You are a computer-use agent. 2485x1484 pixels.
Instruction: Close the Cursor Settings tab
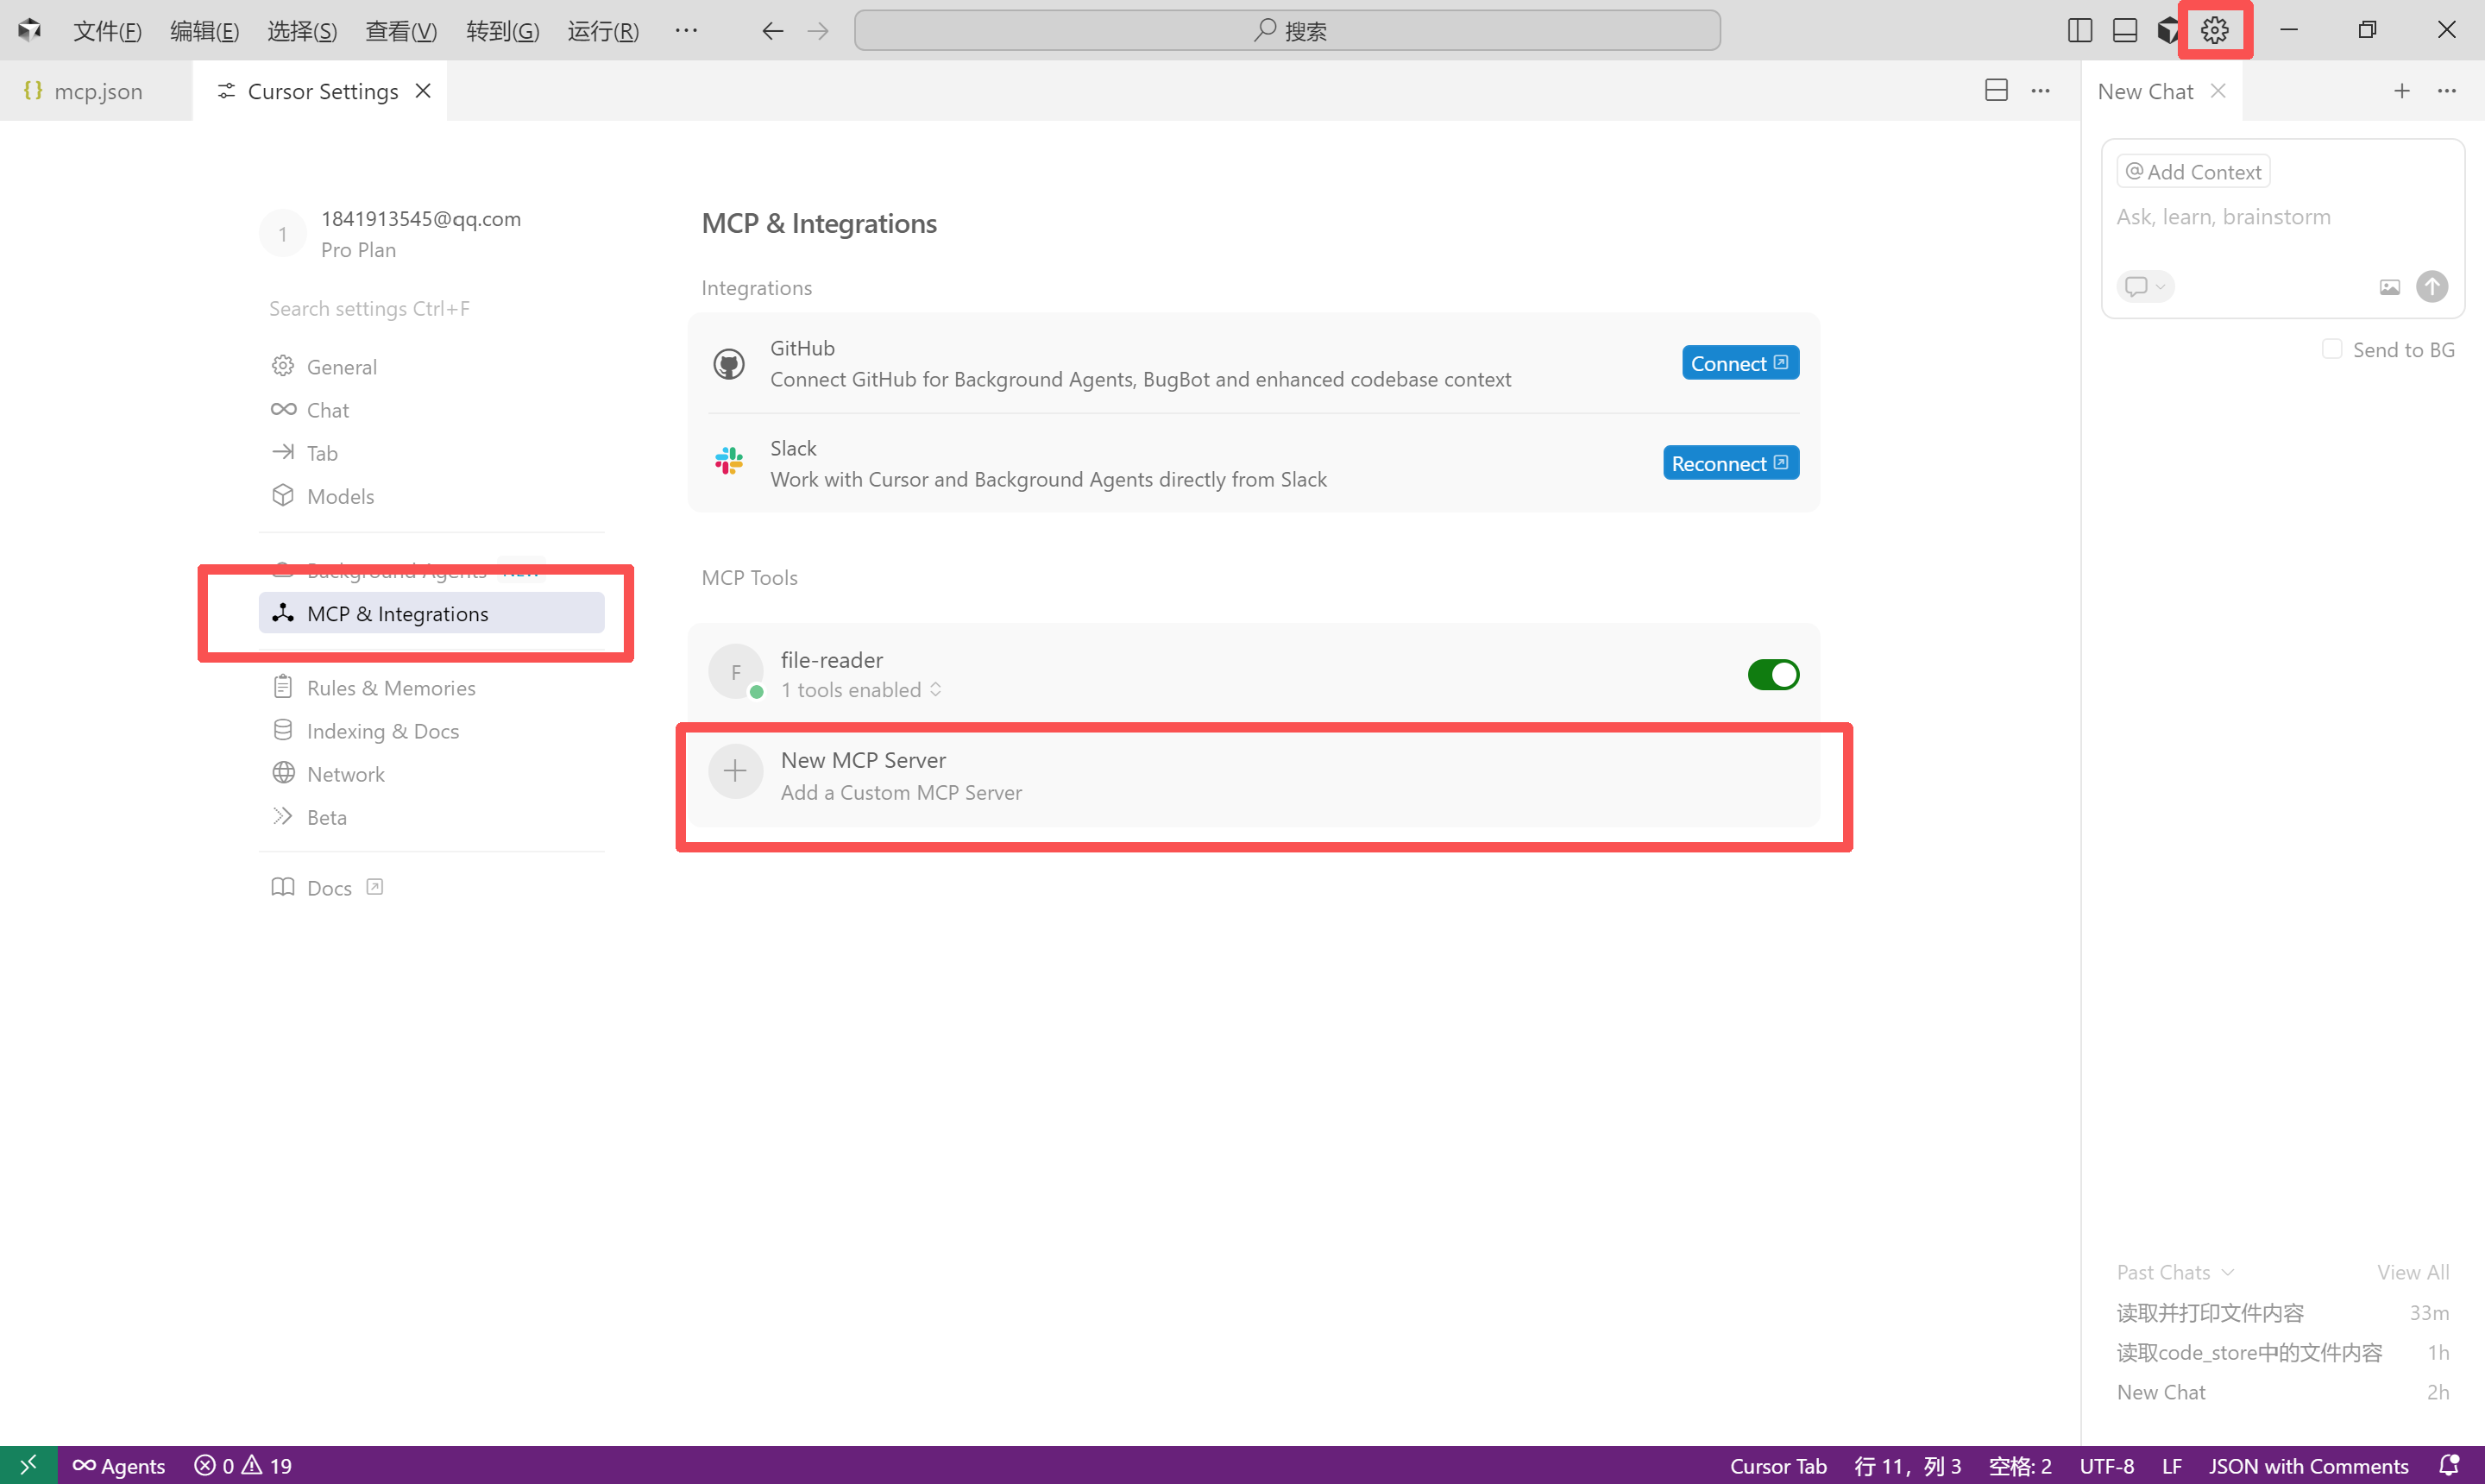[x=423, y=90]
